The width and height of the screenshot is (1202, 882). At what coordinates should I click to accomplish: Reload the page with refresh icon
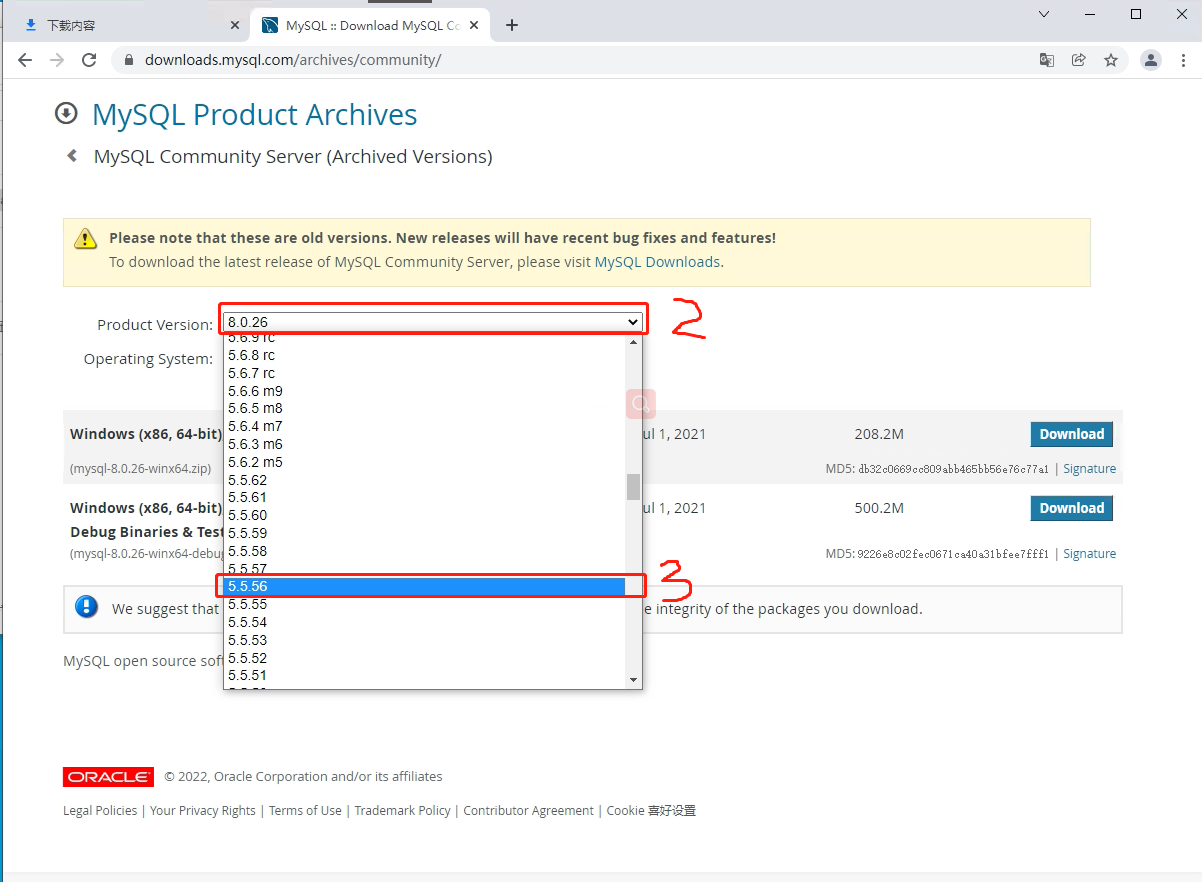coord(89,60)
